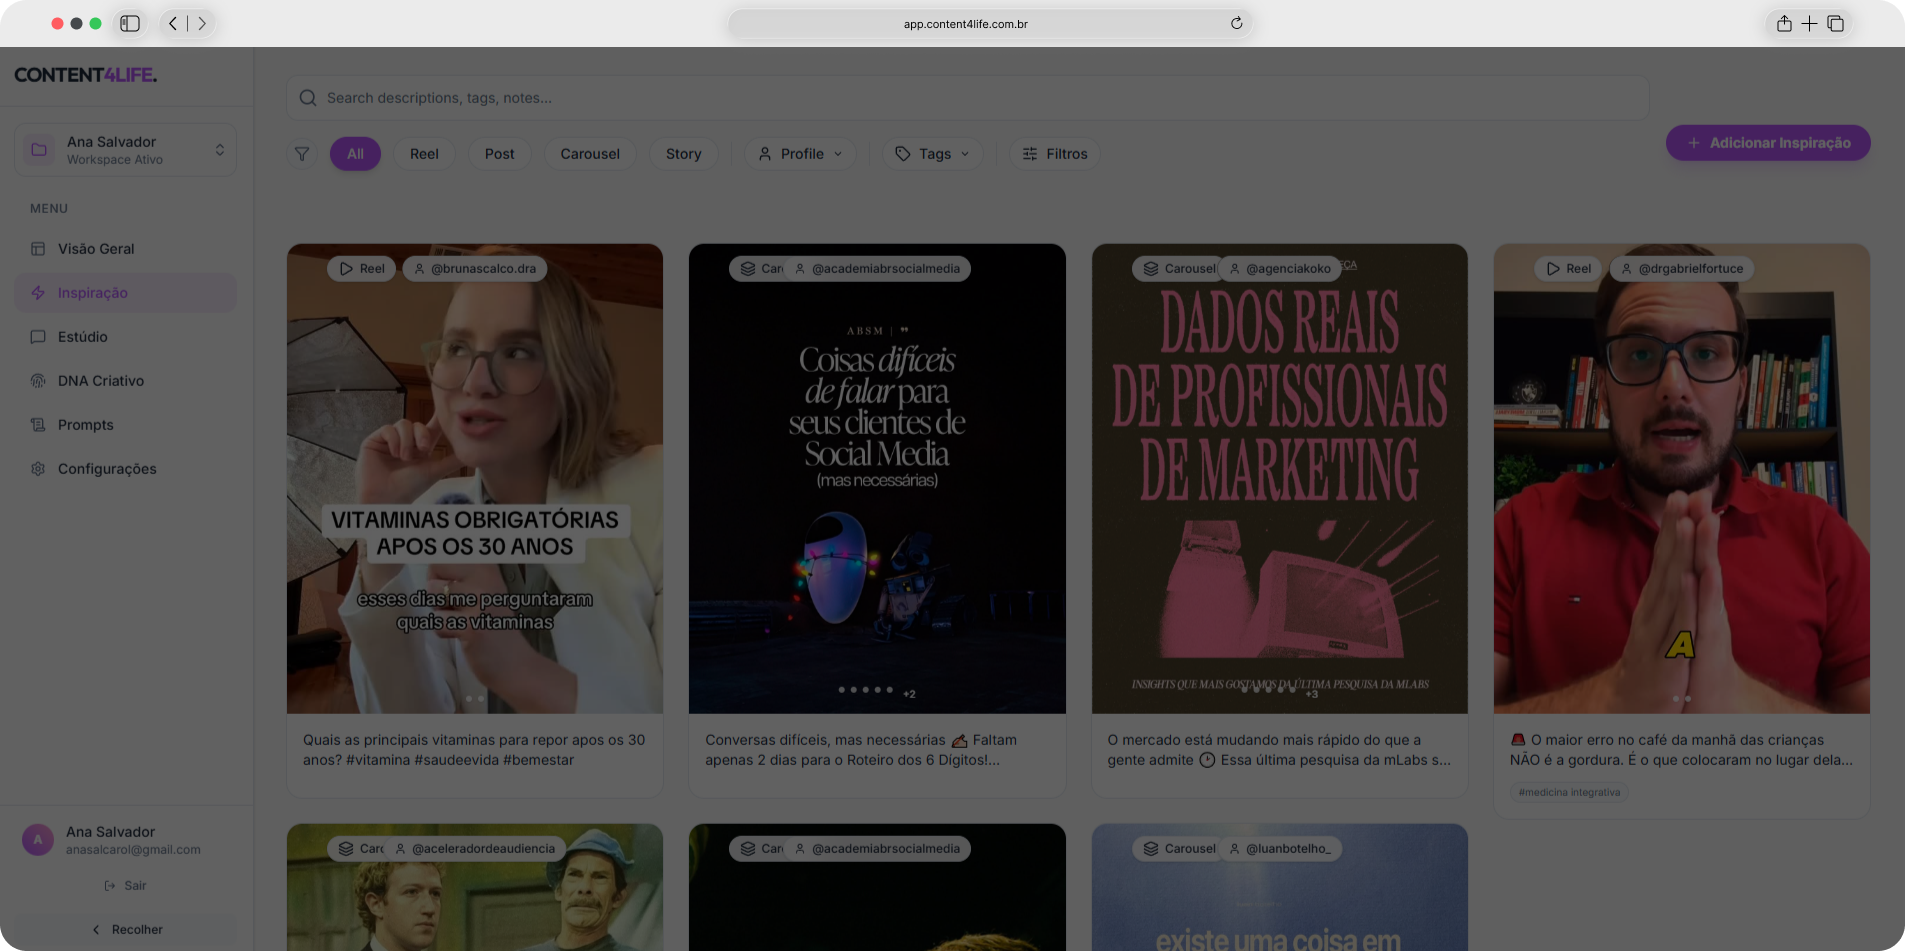The width and height of the screenshot is (1905, 951).
Task: Go back with the browser back arrow
Action: click(173, 23)
